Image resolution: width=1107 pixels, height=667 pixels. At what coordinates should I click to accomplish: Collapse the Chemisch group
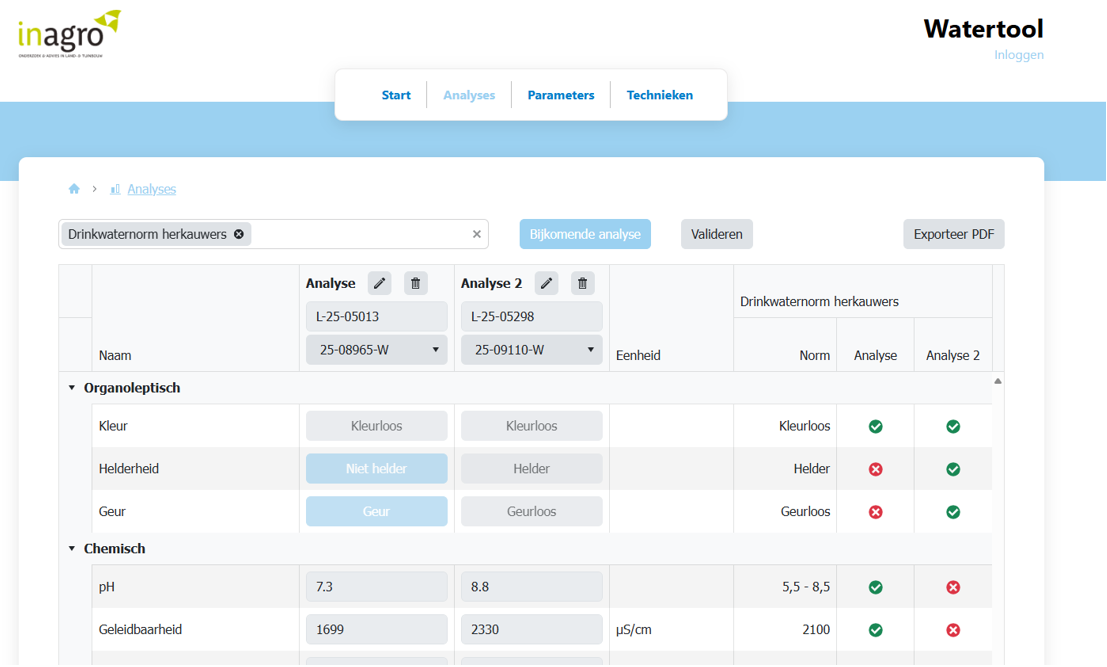(71, 548)
